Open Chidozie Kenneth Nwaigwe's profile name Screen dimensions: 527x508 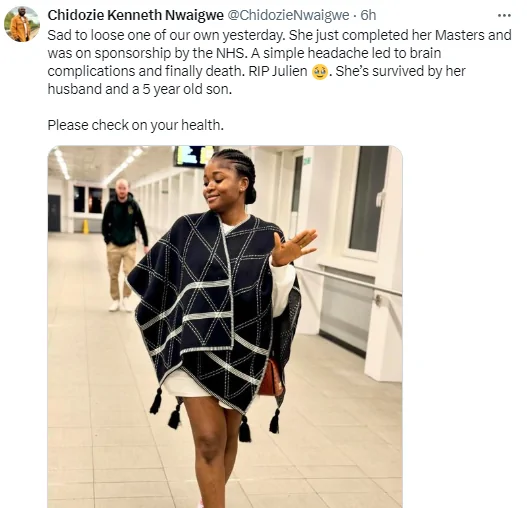[x=135, y=15]
